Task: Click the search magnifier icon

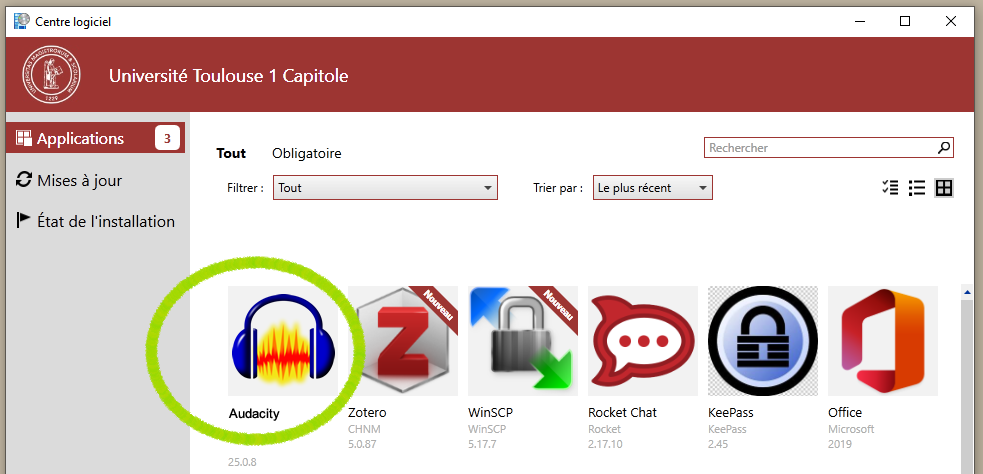Action: (944, 148)
